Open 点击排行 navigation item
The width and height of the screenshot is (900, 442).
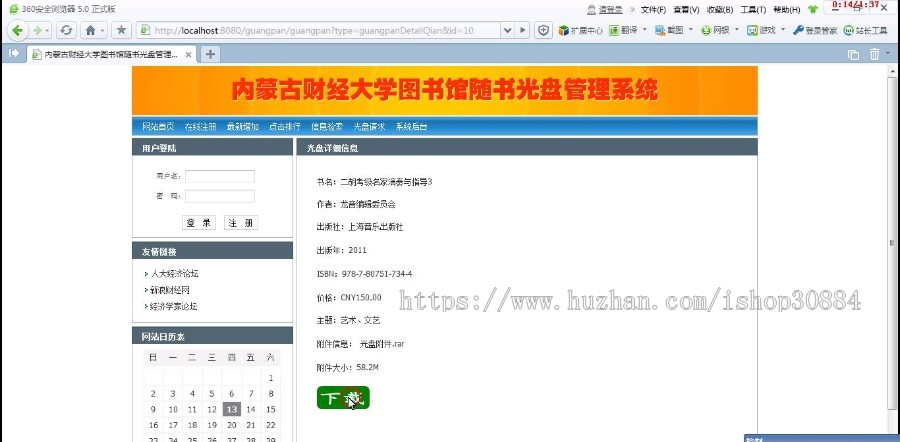[x=285, y=127]
